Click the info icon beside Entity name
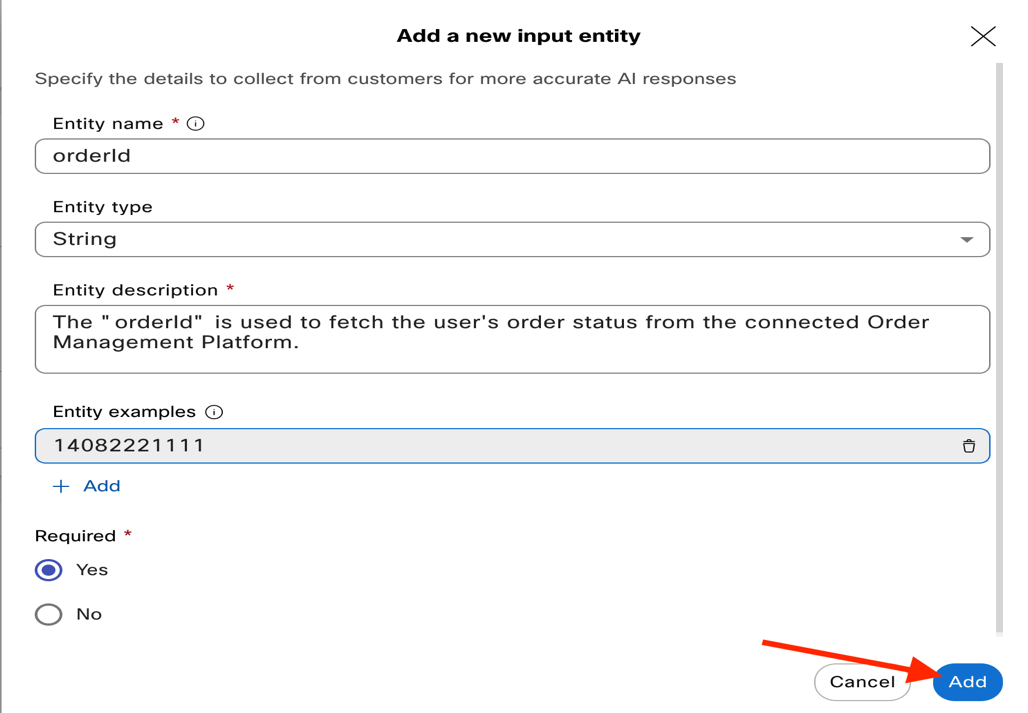1028x713 pixels. point(196,124)
